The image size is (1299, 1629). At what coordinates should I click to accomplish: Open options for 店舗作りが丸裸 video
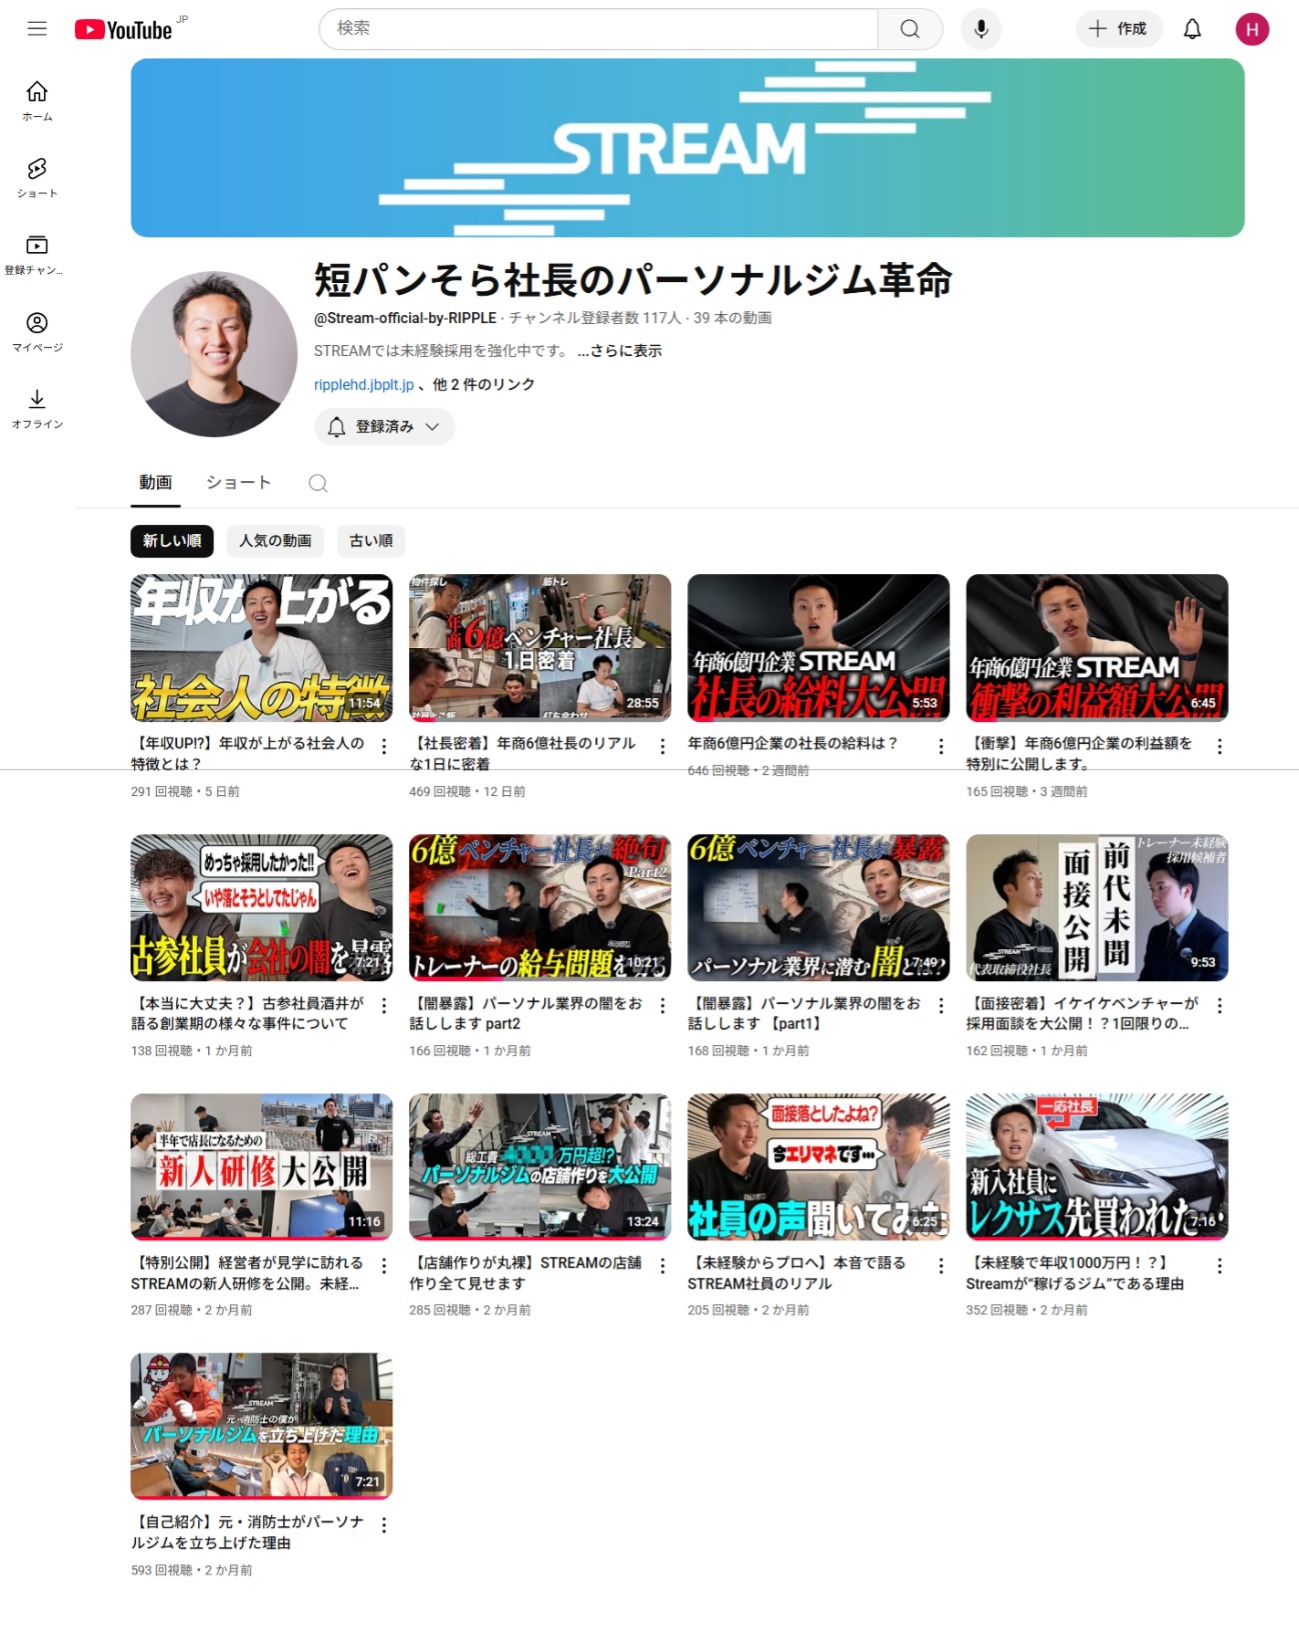point(662,1266)
